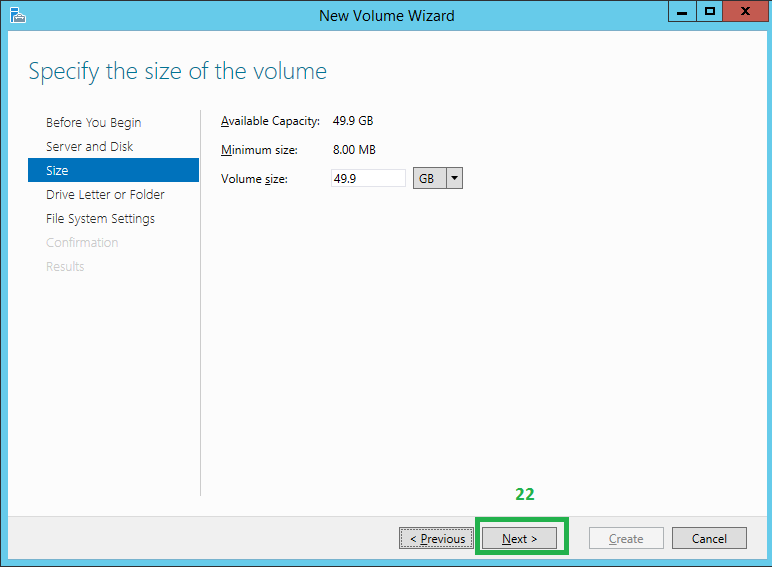
Task: Click the greyed-out Confirmation step
Action: pyautogui.click(x=82, y=243)
